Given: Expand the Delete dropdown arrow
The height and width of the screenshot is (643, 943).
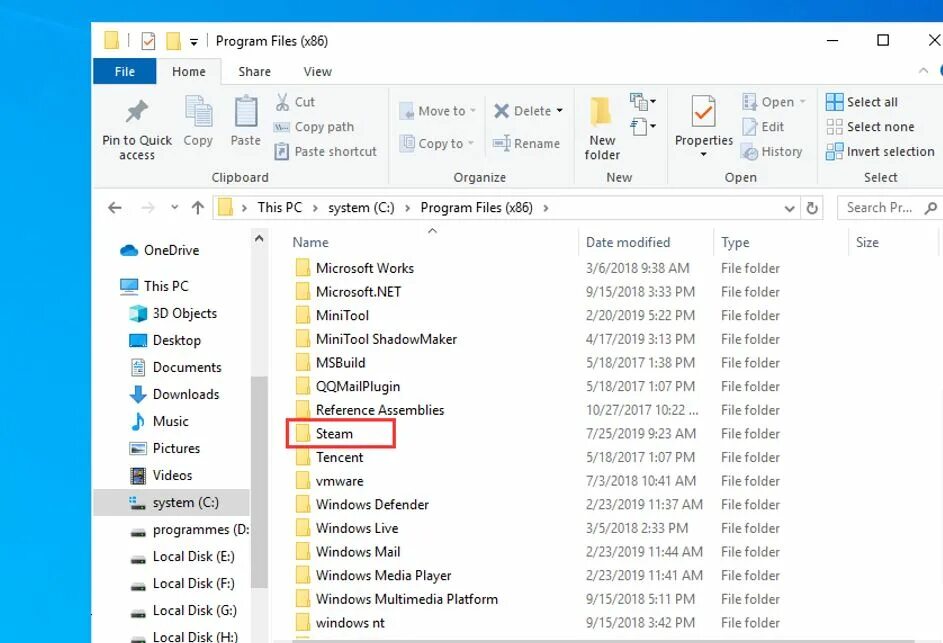Looking at the screenshot, I should coord(559,111).
